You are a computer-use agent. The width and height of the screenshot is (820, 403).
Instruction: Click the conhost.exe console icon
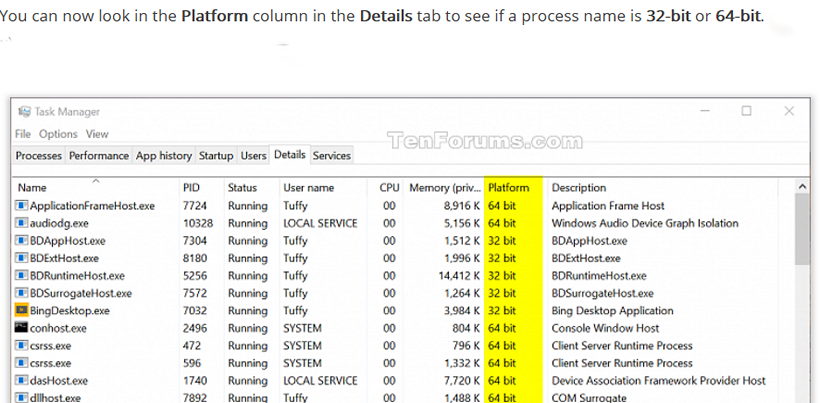coord(22,328)
